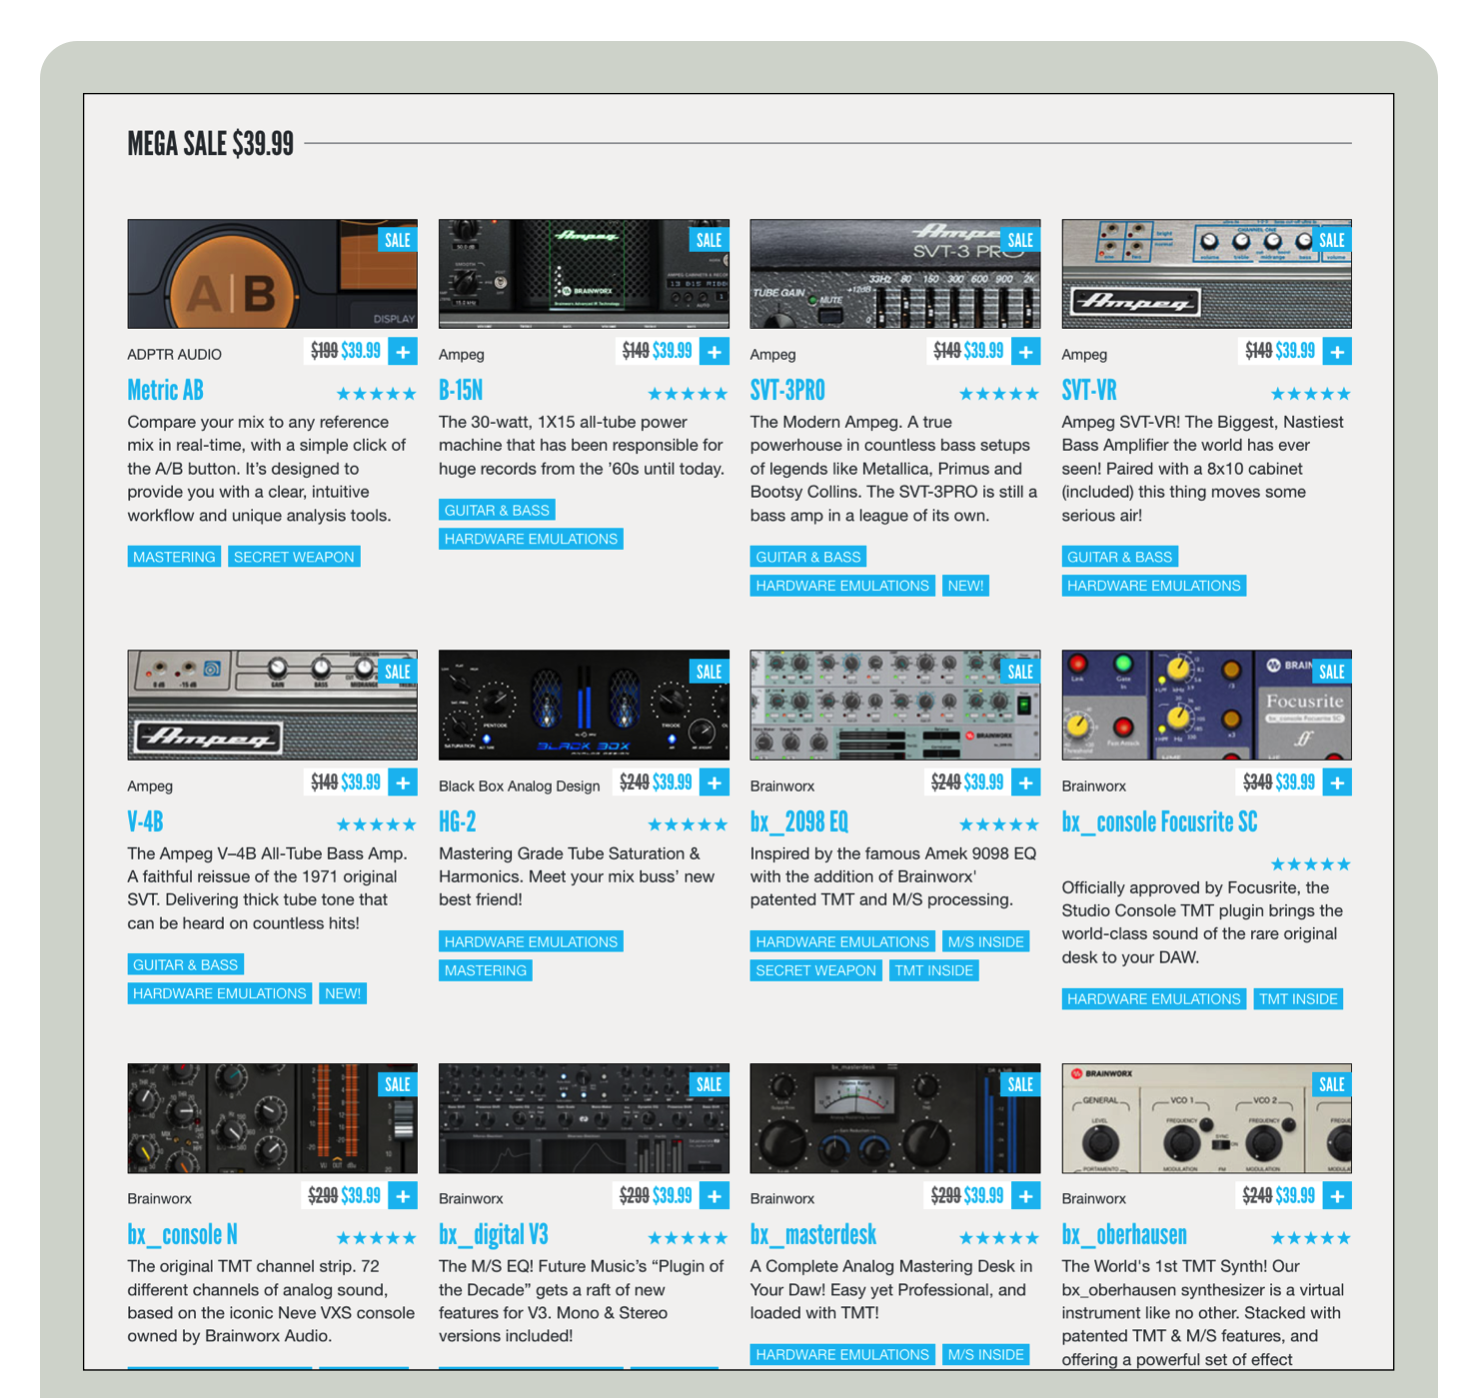Add bx_2098 EQ to cart with plus icon

(1026, 782)
